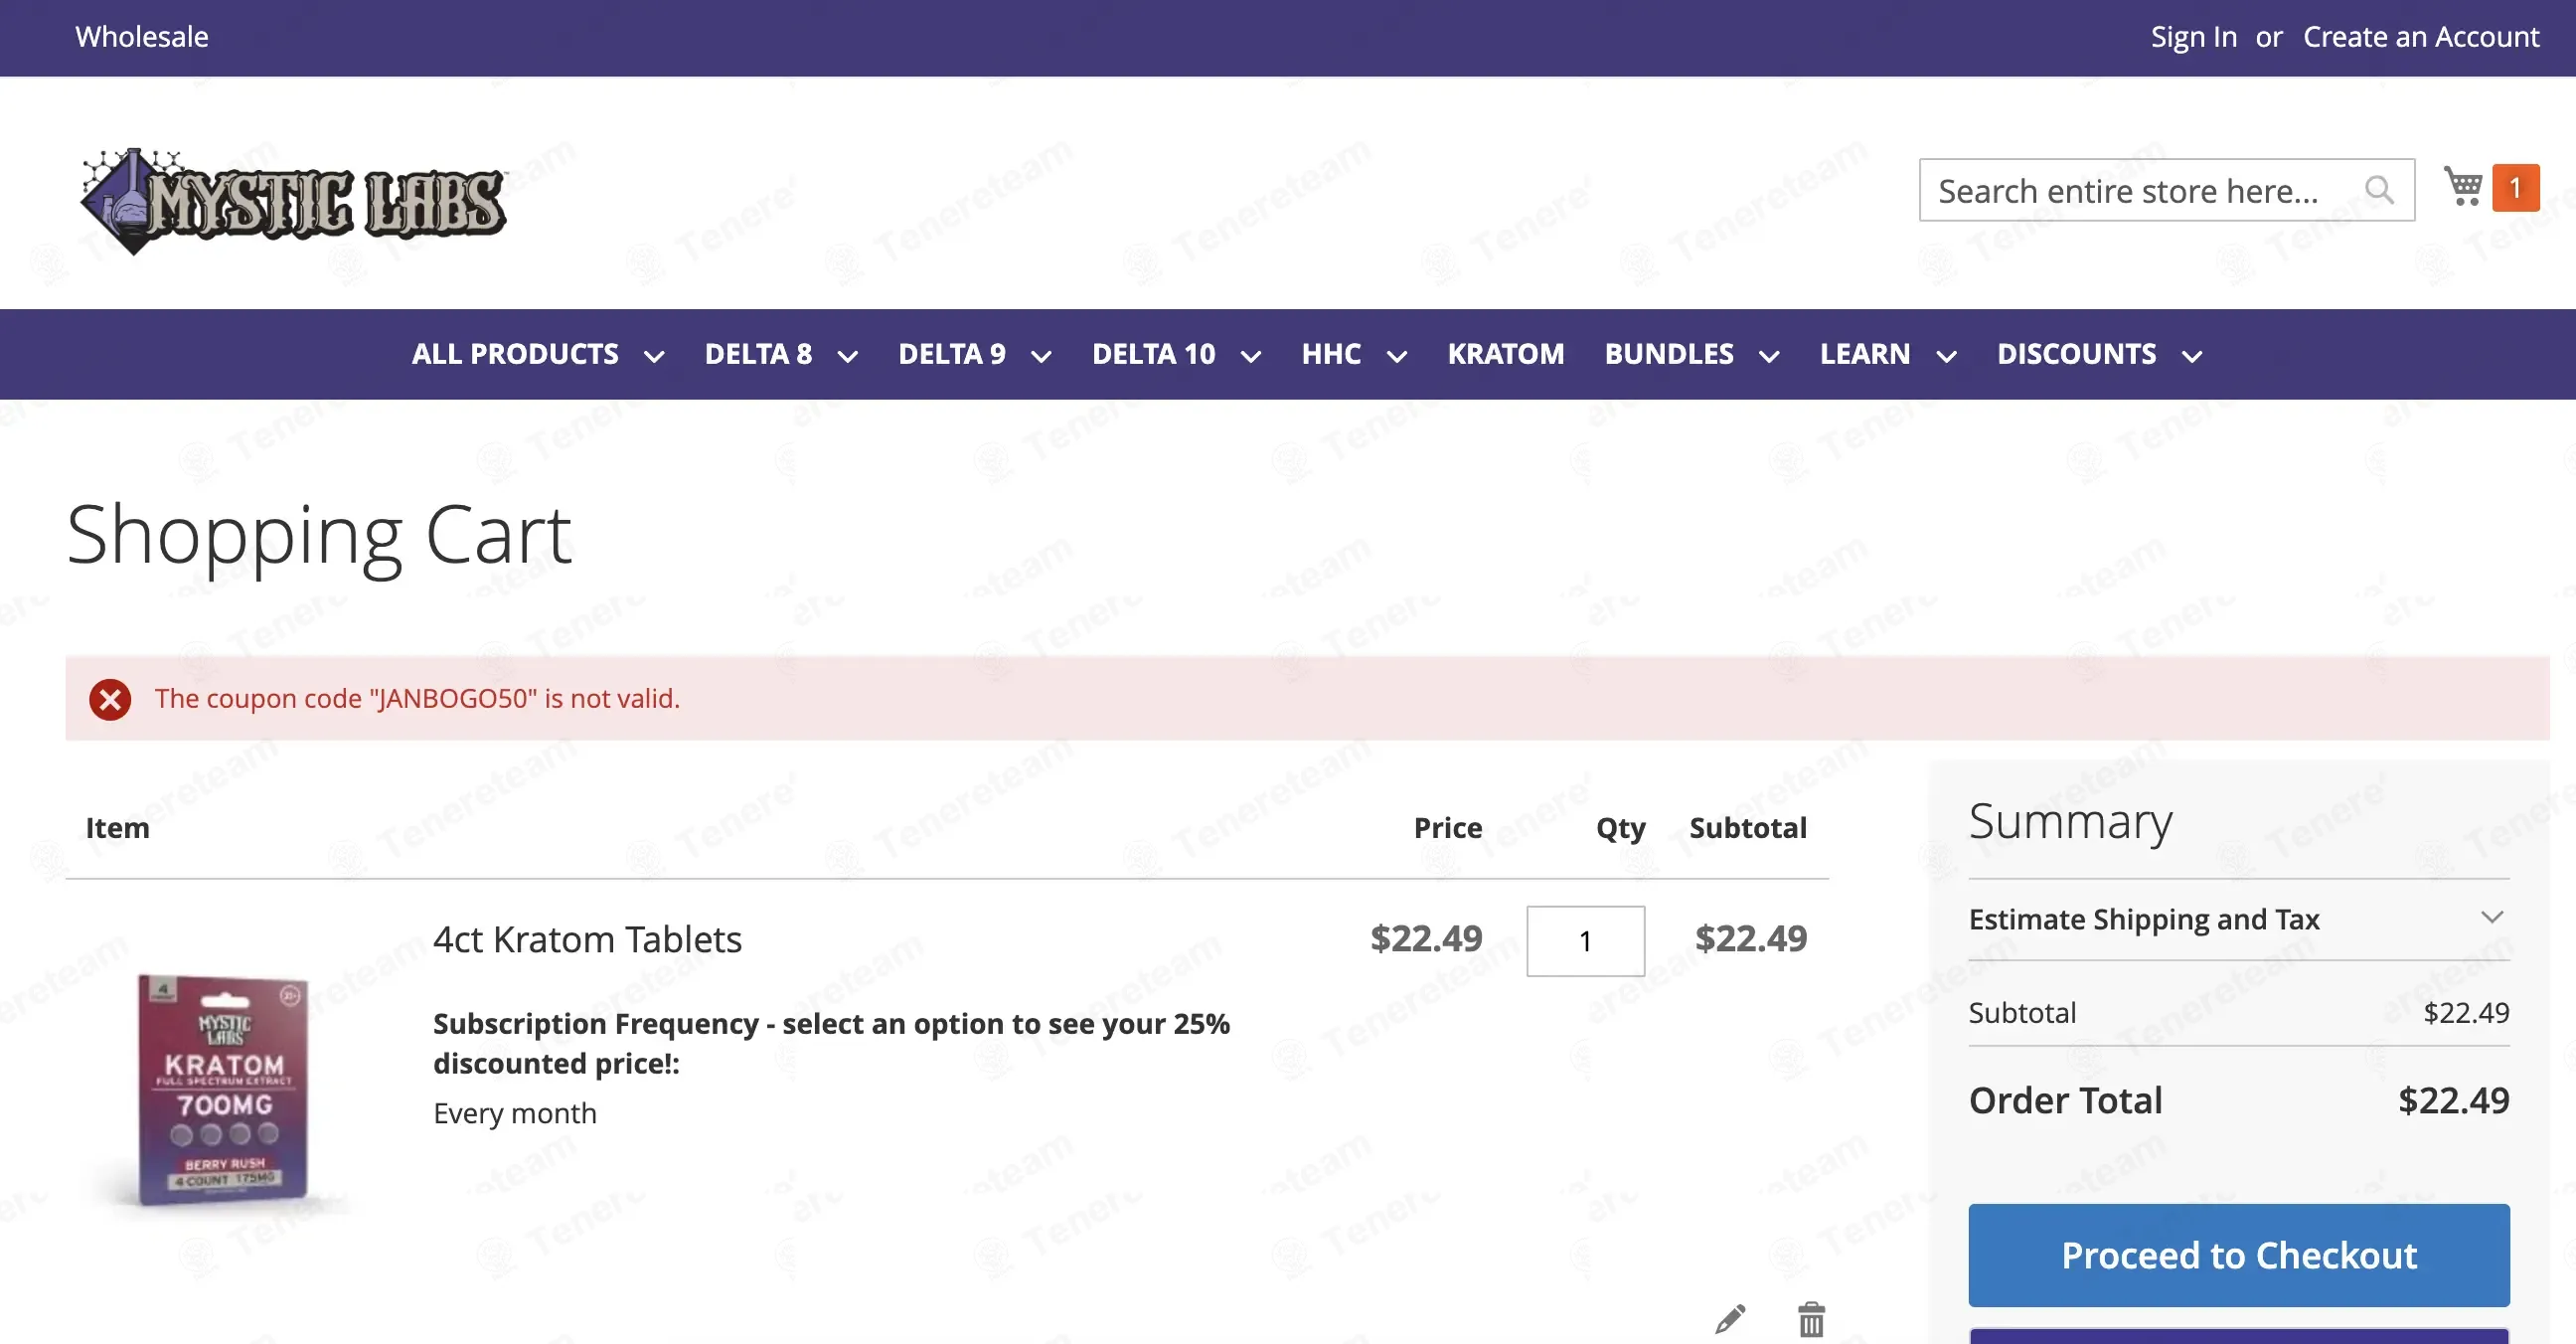The height and width of the screenshot is (1344, 2576).
Task: Go to the KRATOM category
Action: [x=1505, y=354]
